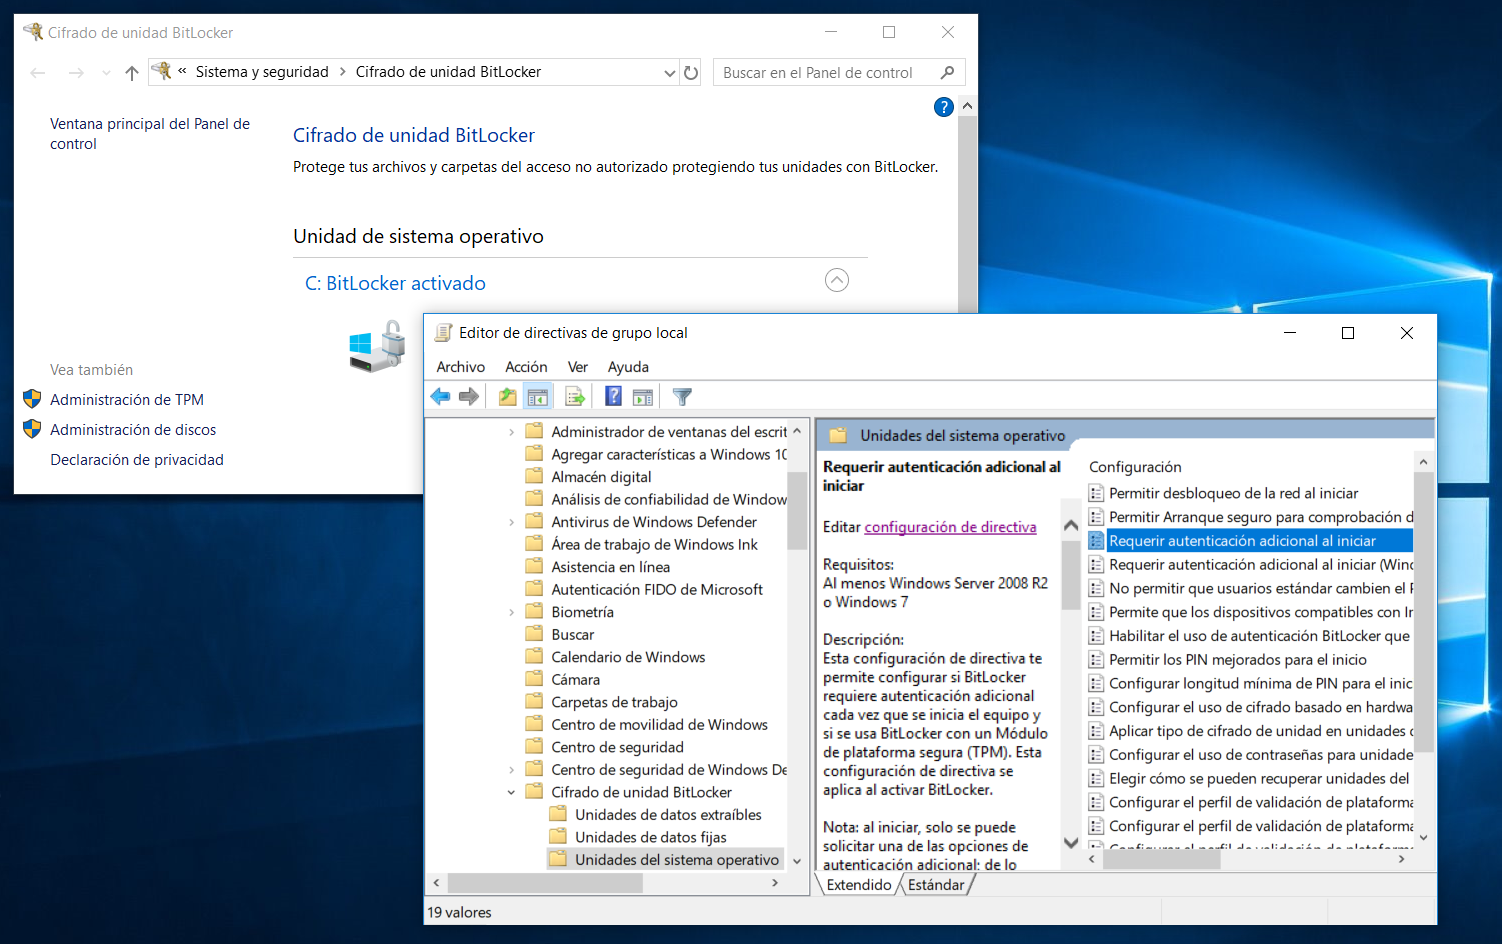Click the configuración de directiva link
The width and height of the screenshot is (1502, 944).
(950, 527)
